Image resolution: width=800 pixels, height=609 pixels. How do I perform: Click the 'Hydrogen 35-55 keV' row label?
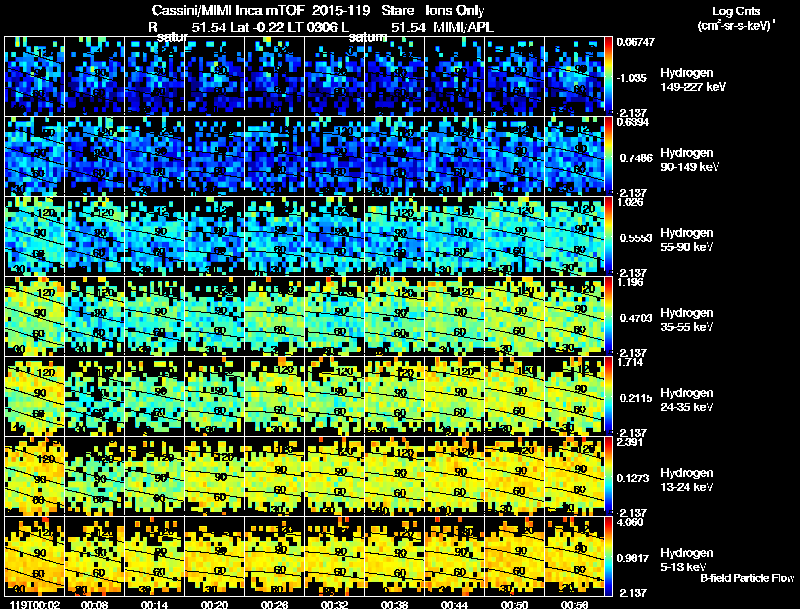click(687, 320)
